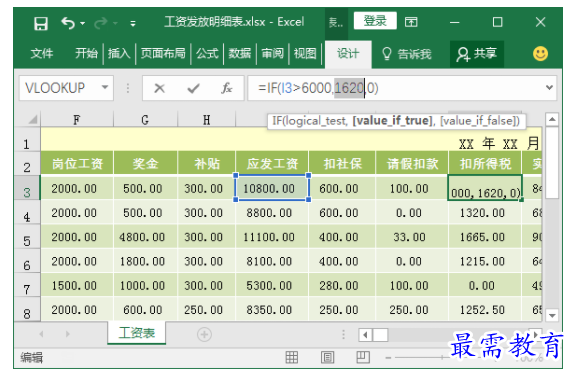Click value_if_true in the function tooltip

(394, 120)
